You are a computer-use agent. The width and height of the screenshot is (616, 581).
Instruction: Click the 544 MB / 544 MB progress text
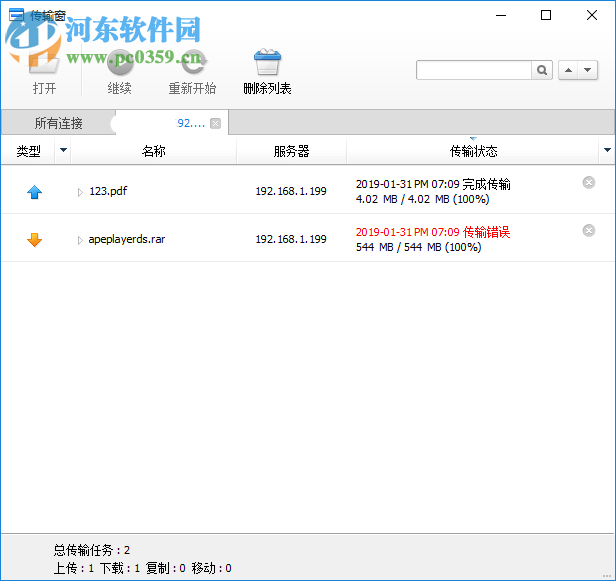pyautogui.click(x=418, y=247)
